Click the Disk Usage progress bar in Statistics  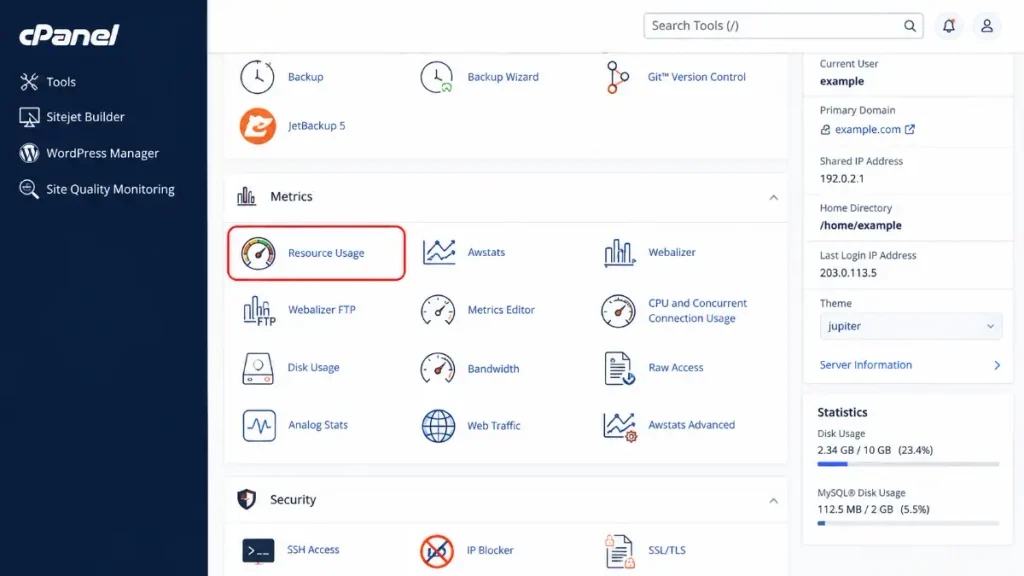(x=908, y=464)
